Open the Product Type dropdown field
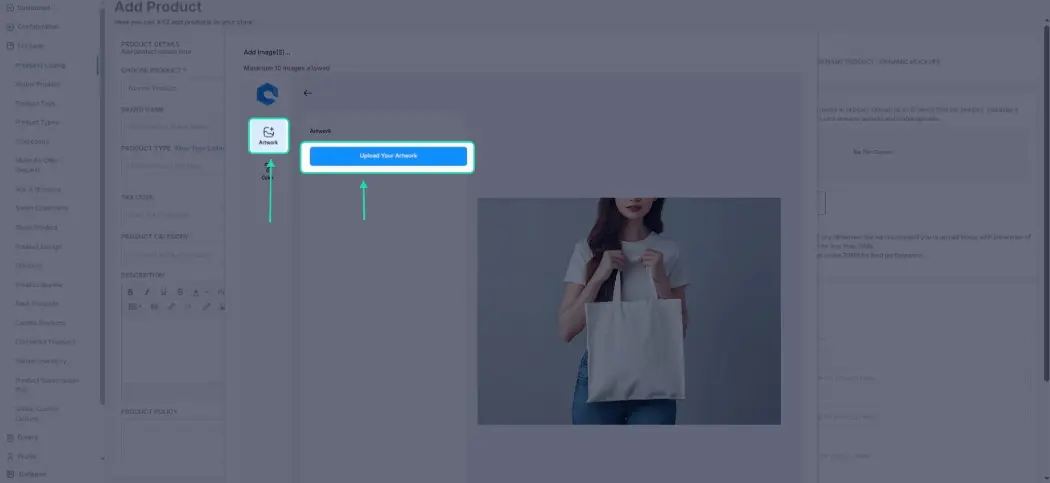 (x=173, y=166)
